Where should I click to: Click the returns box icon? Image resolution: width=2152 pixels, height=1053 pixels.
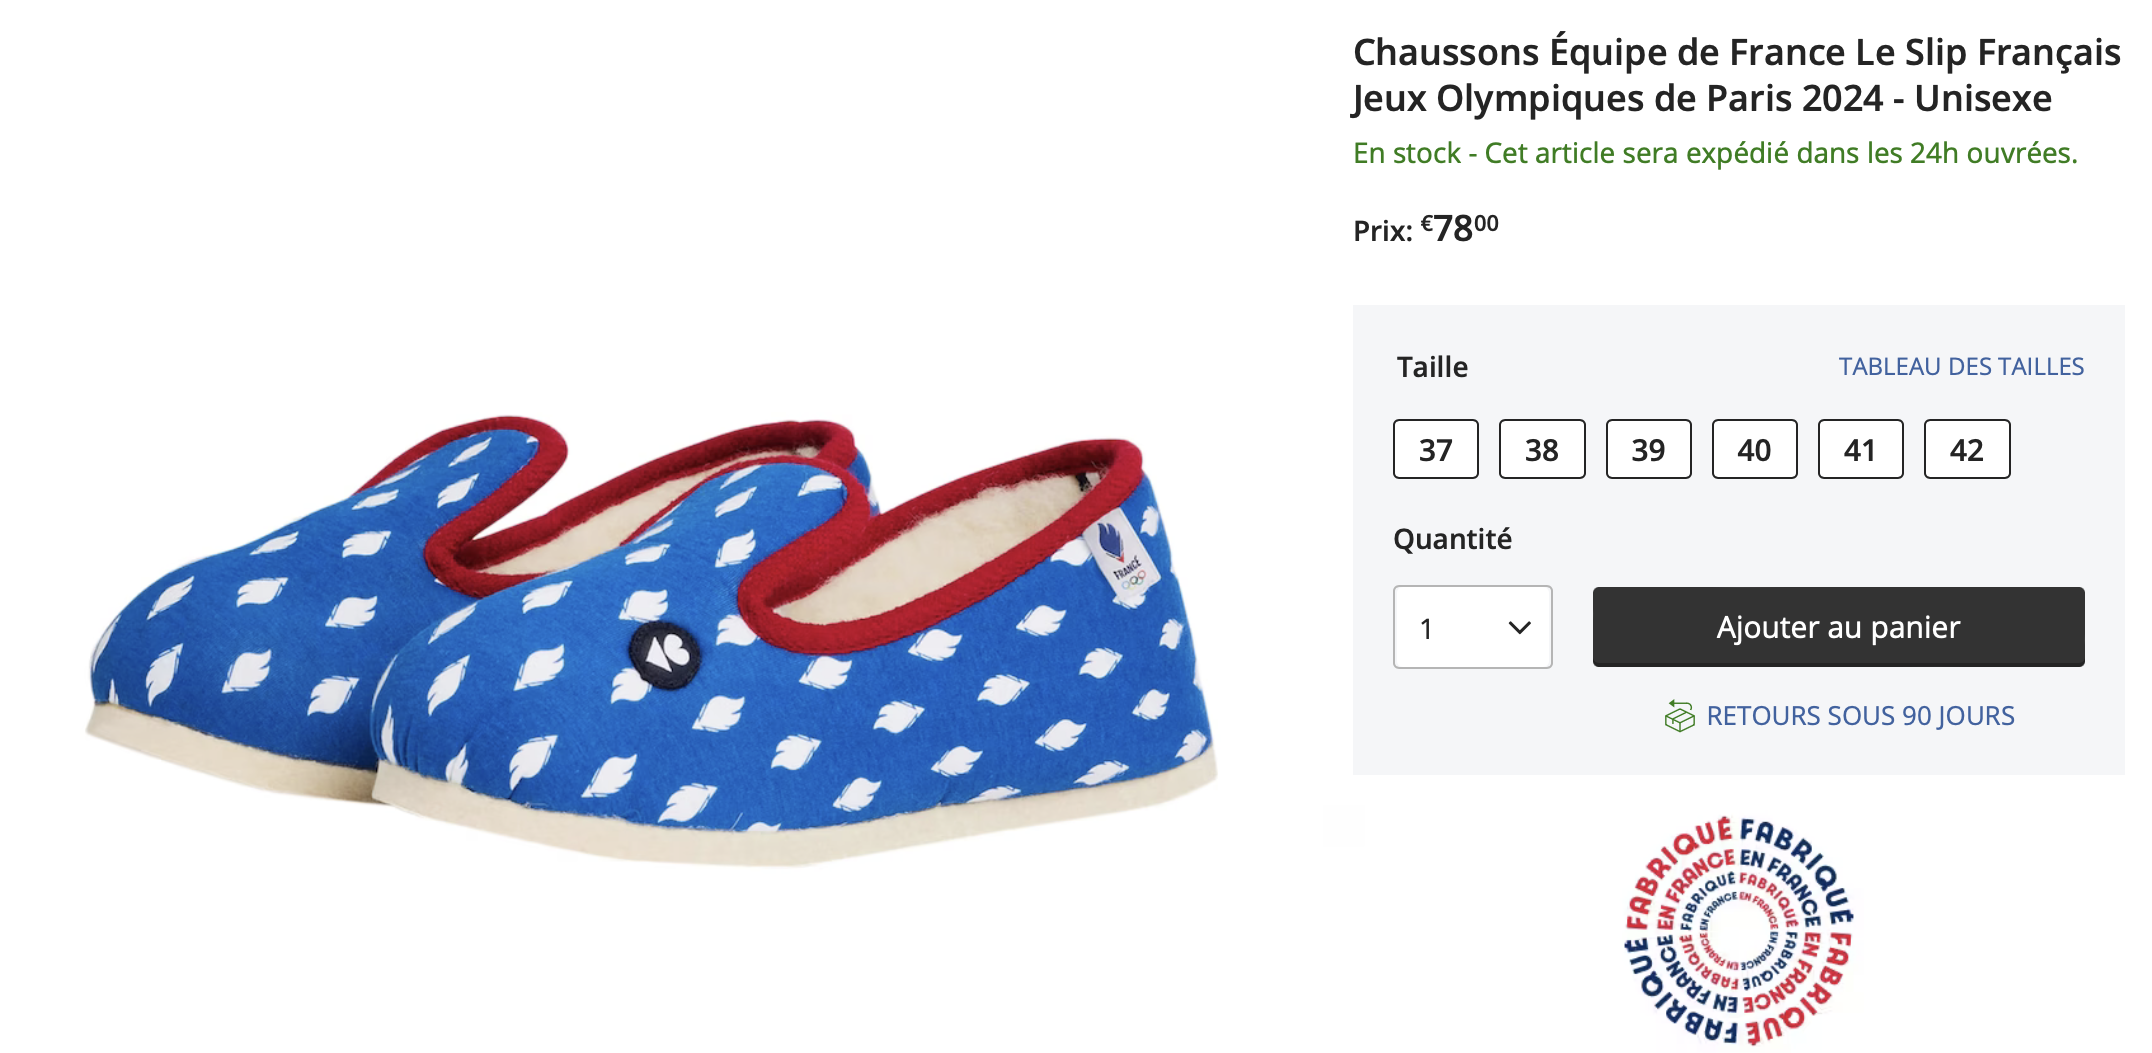coord(1679,717)
